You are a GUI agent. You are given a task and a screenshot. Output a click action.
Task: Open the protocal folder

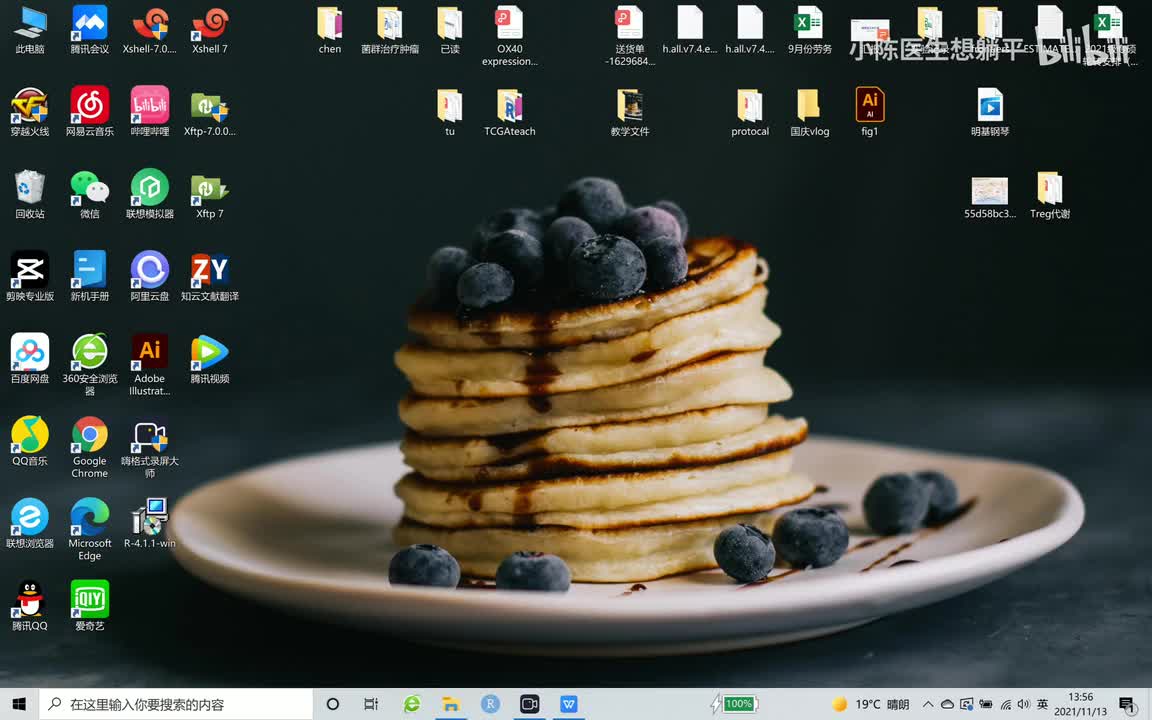click(749, 112)
